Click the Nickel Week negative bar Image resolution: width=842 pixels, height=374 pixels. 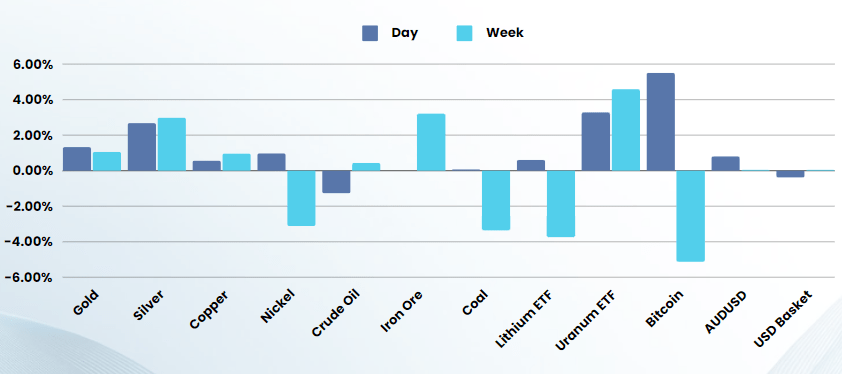coord(301,198)
